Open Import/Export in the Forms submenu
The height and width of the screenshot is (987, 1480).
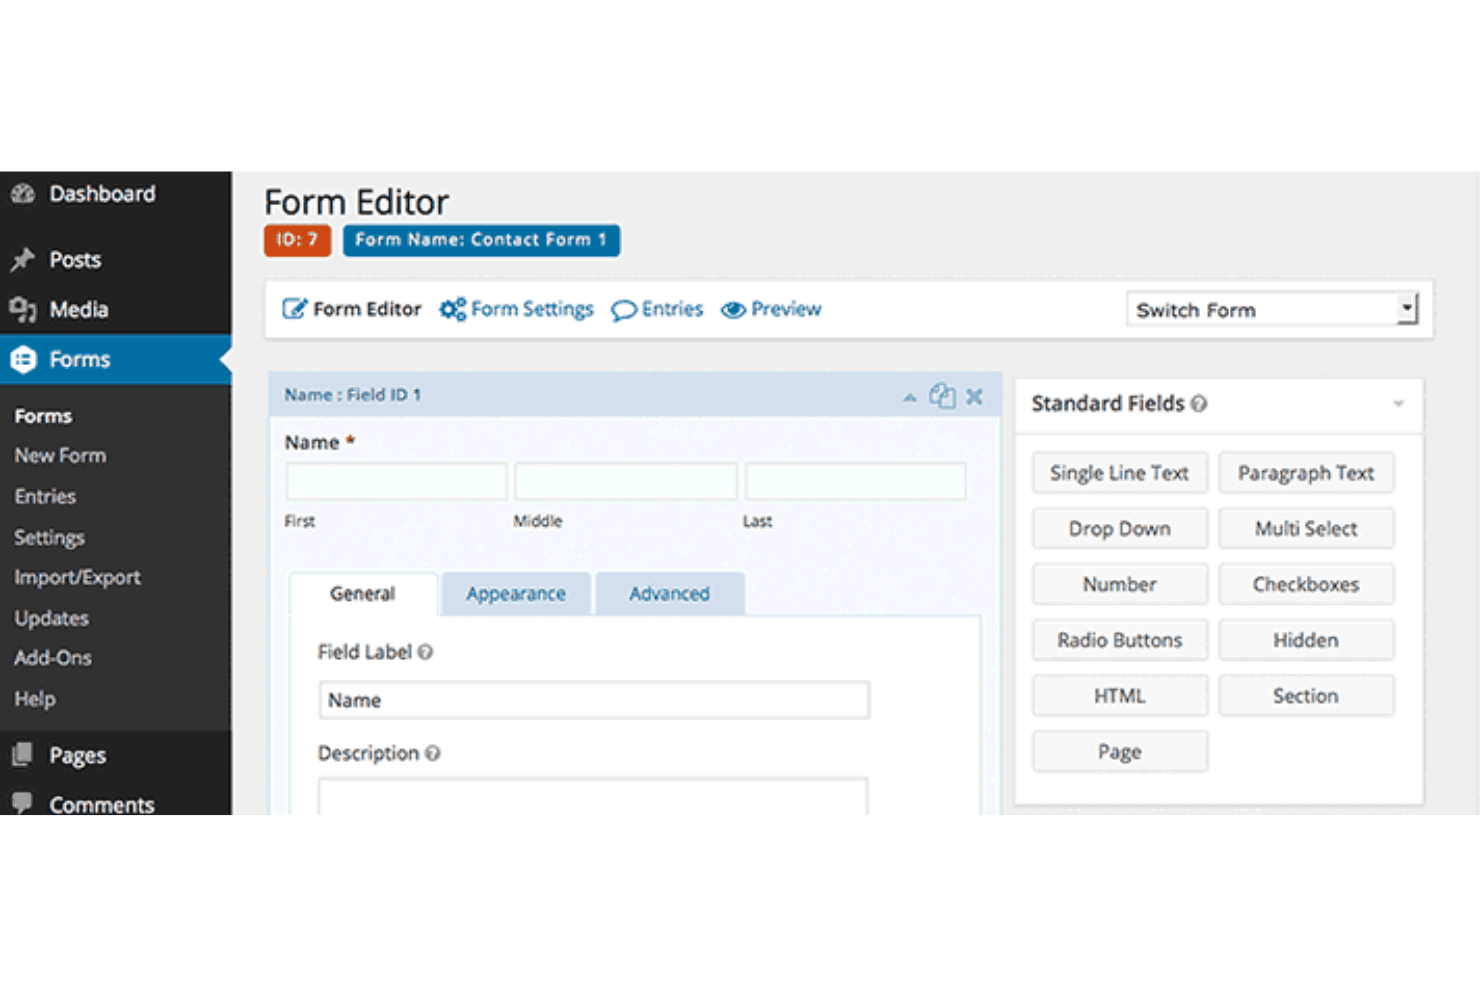(77, 578)
